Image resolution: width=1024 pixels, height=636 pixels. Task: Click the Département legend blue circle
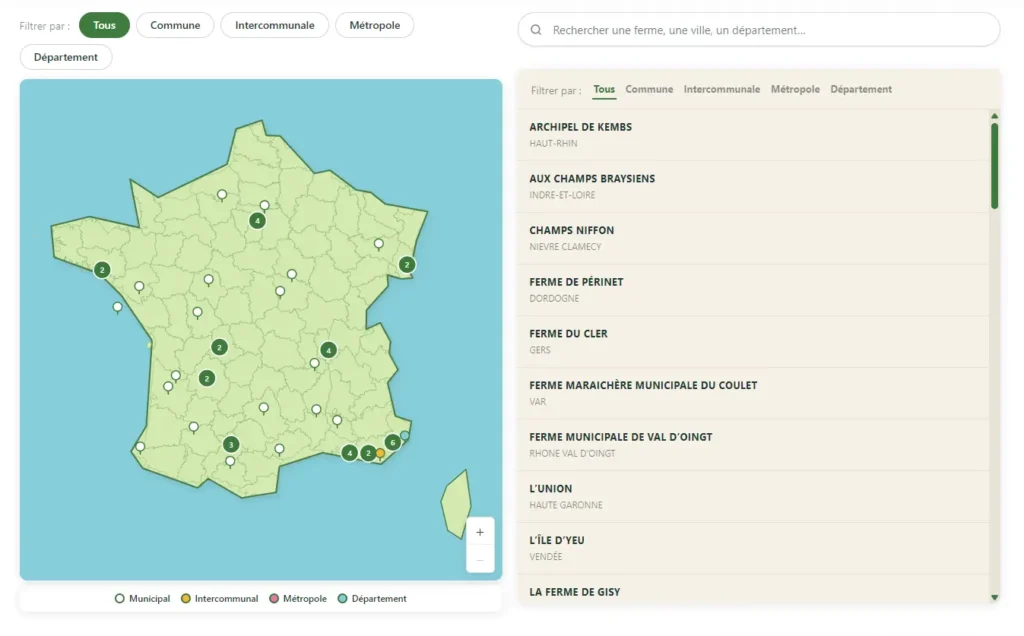(x=342, y=598)
